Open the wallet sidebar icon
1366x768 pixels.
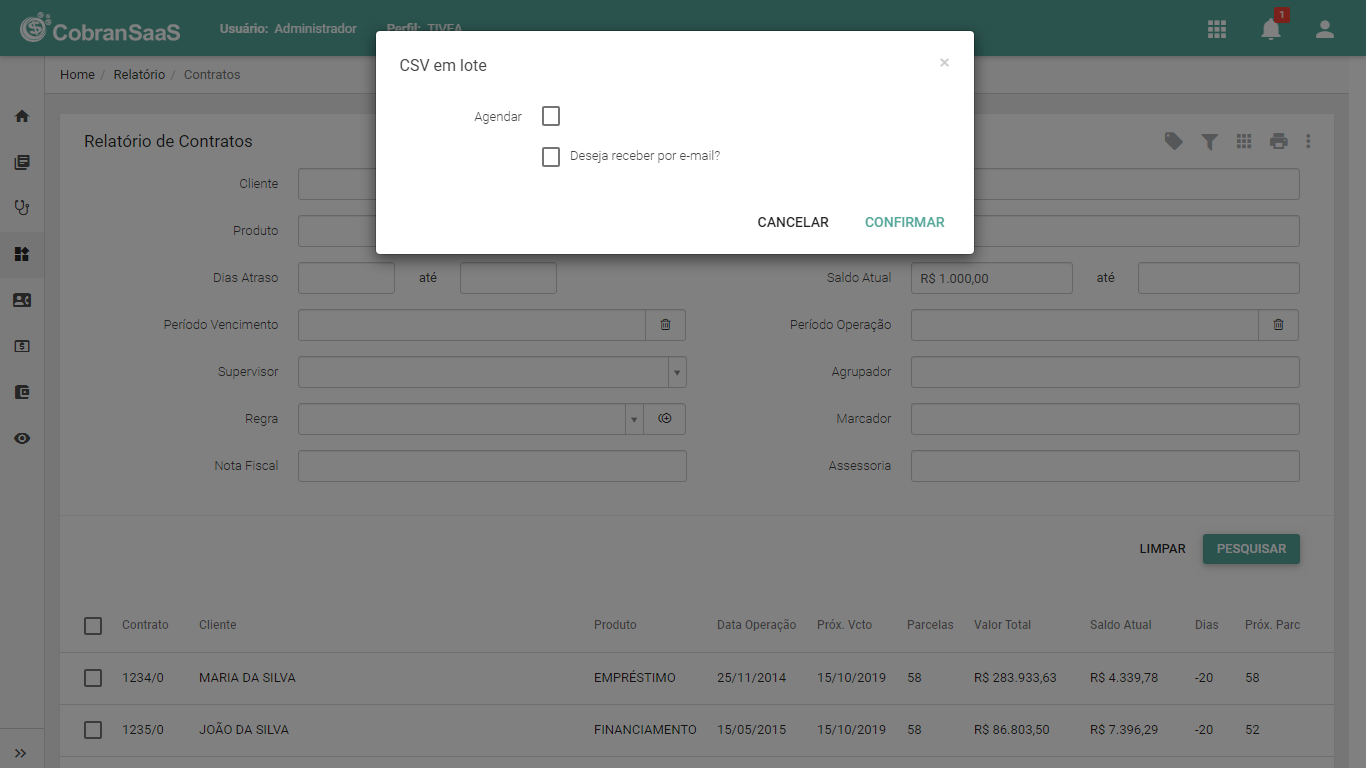(x=22, y=392)
